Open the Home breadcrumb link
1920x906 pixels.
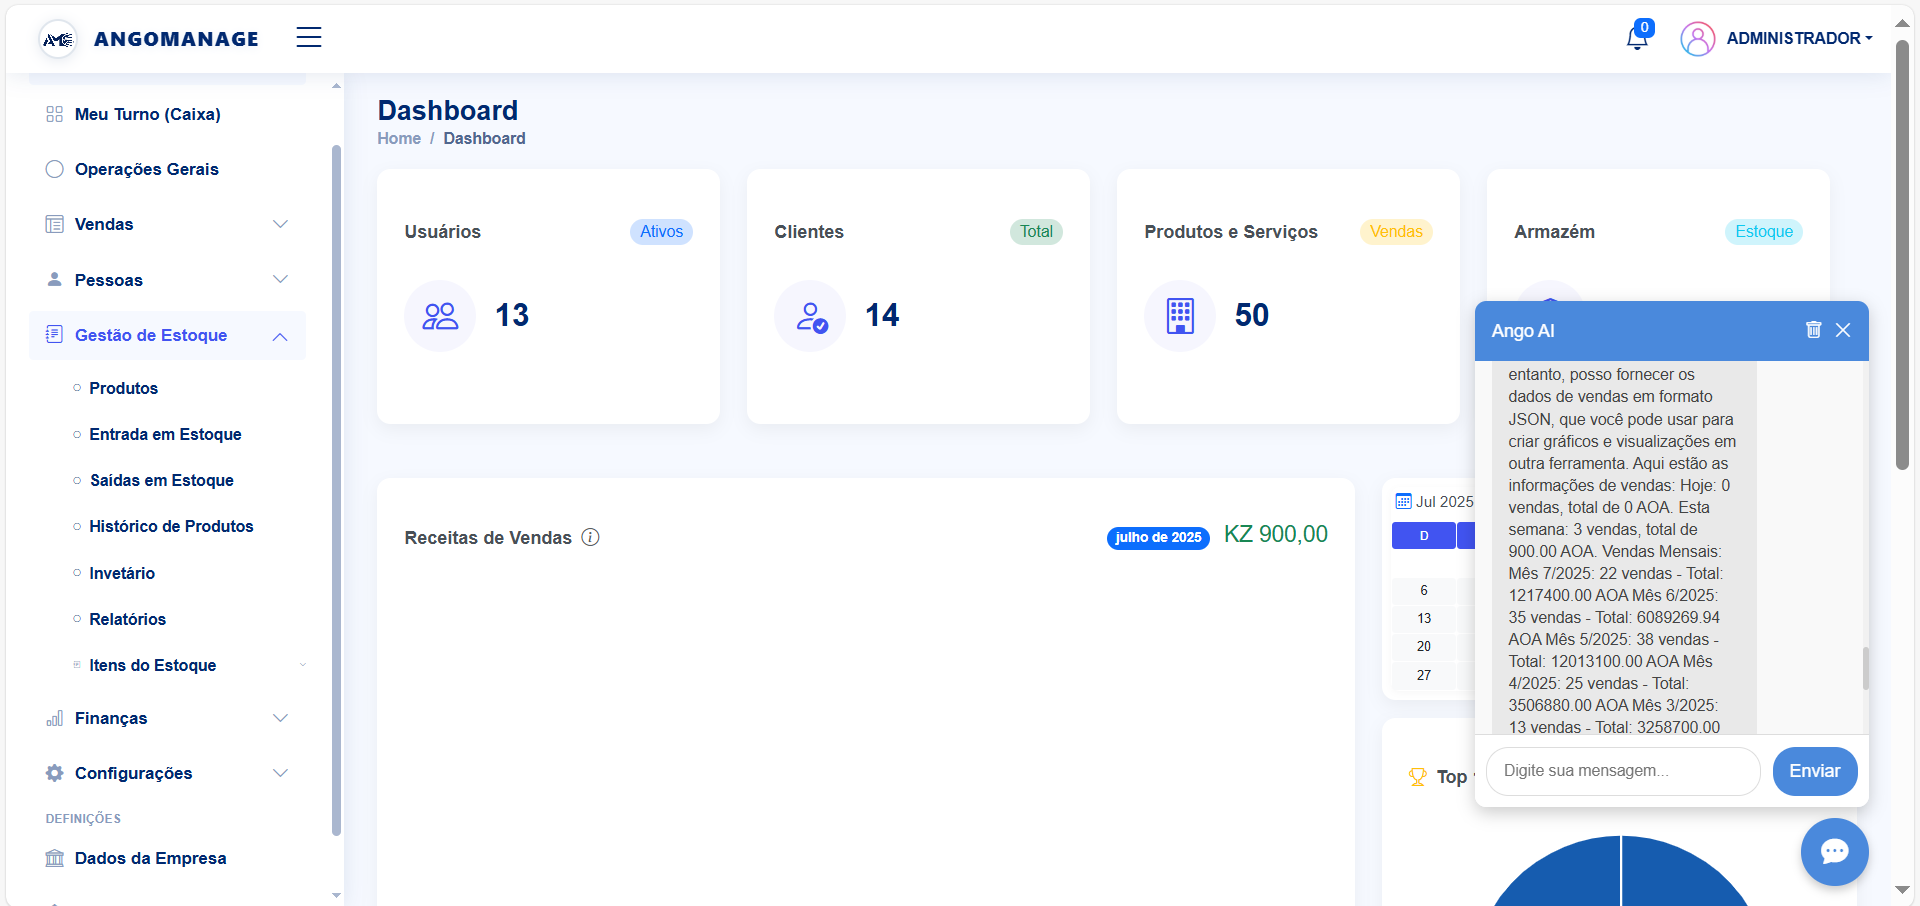pyautogui.click(x=398, y=138)
